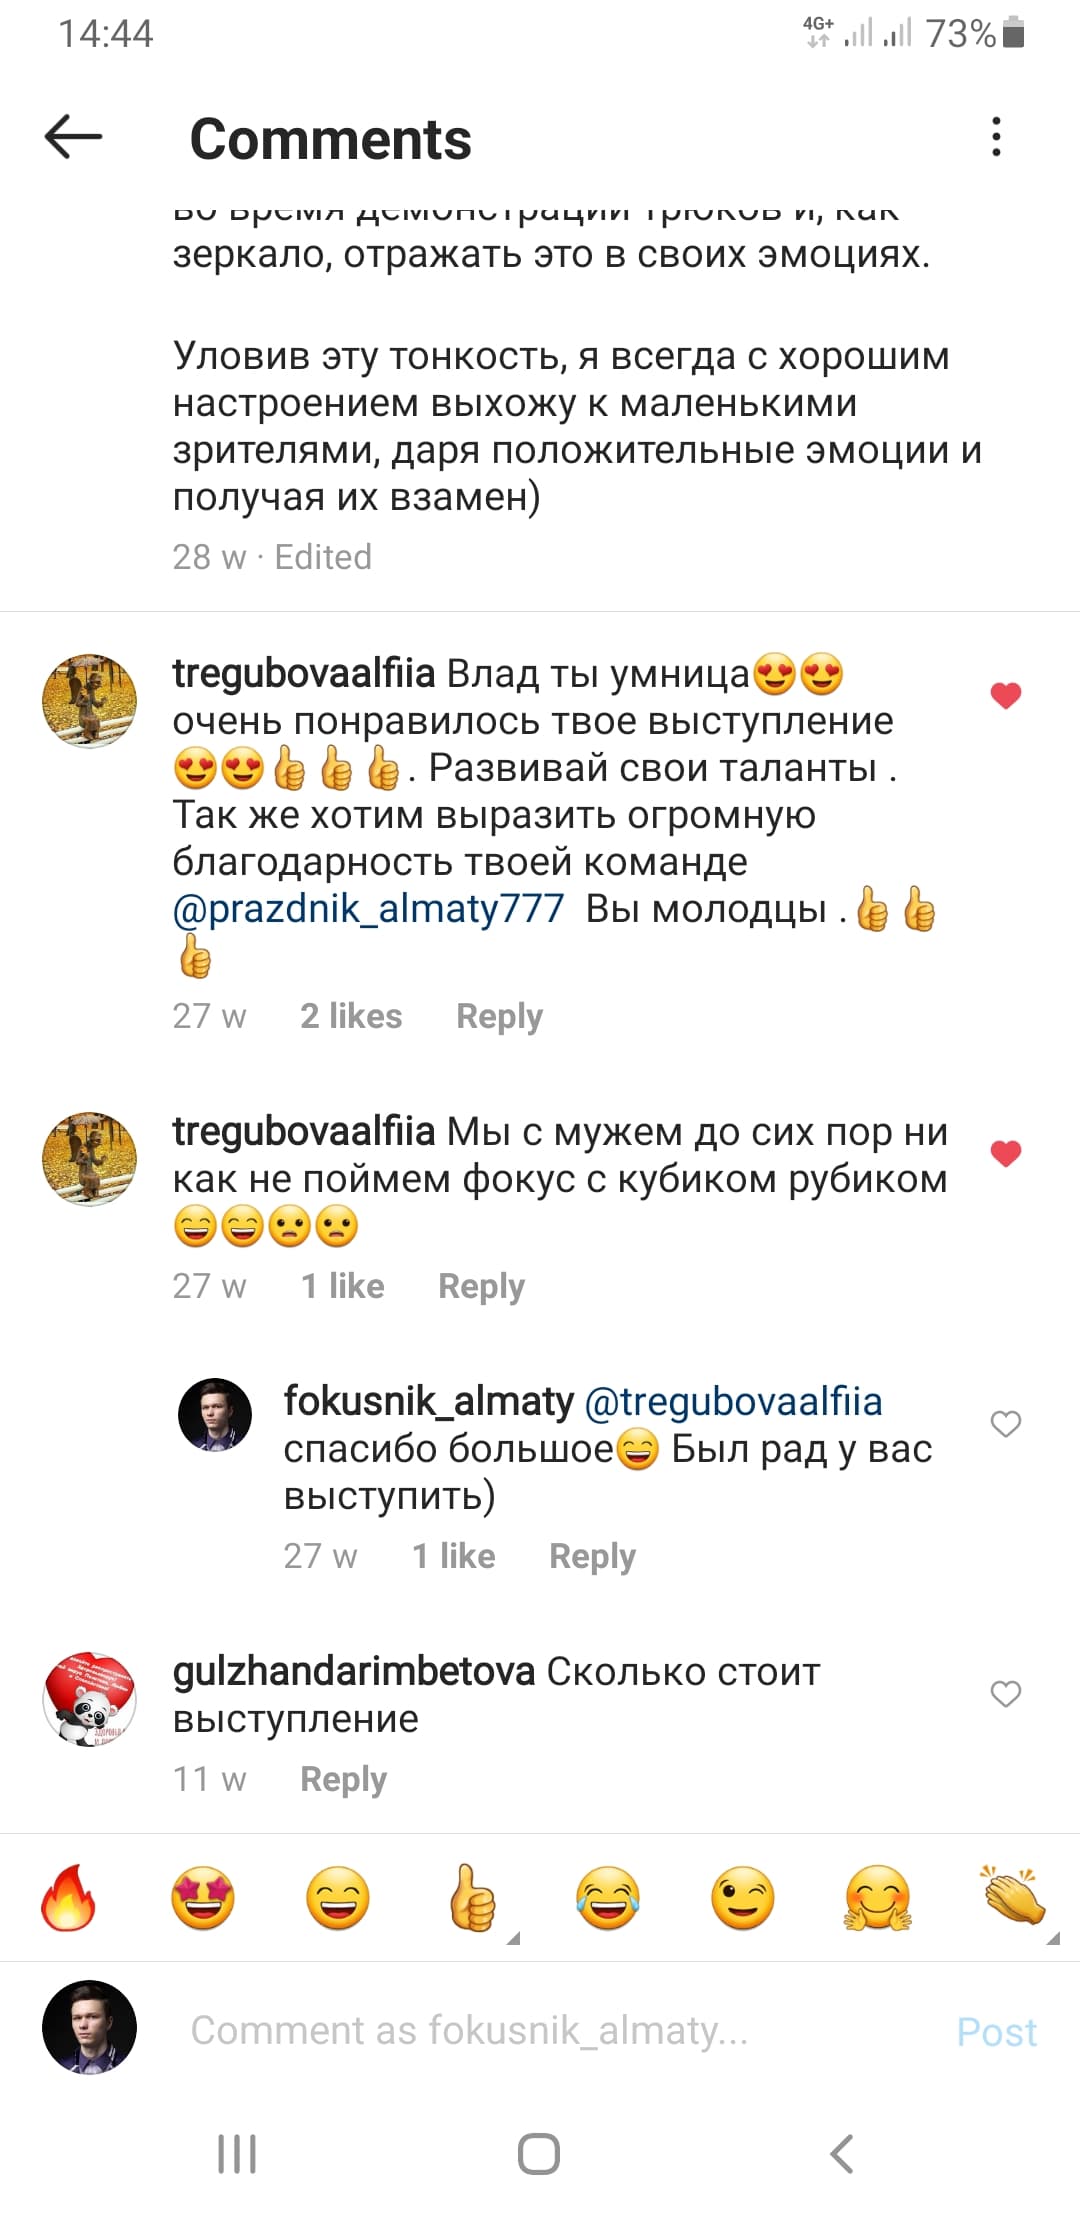1080x2220 pixels.
Task: Insert the tears of joy emoji
Action: click(608, 1897)
